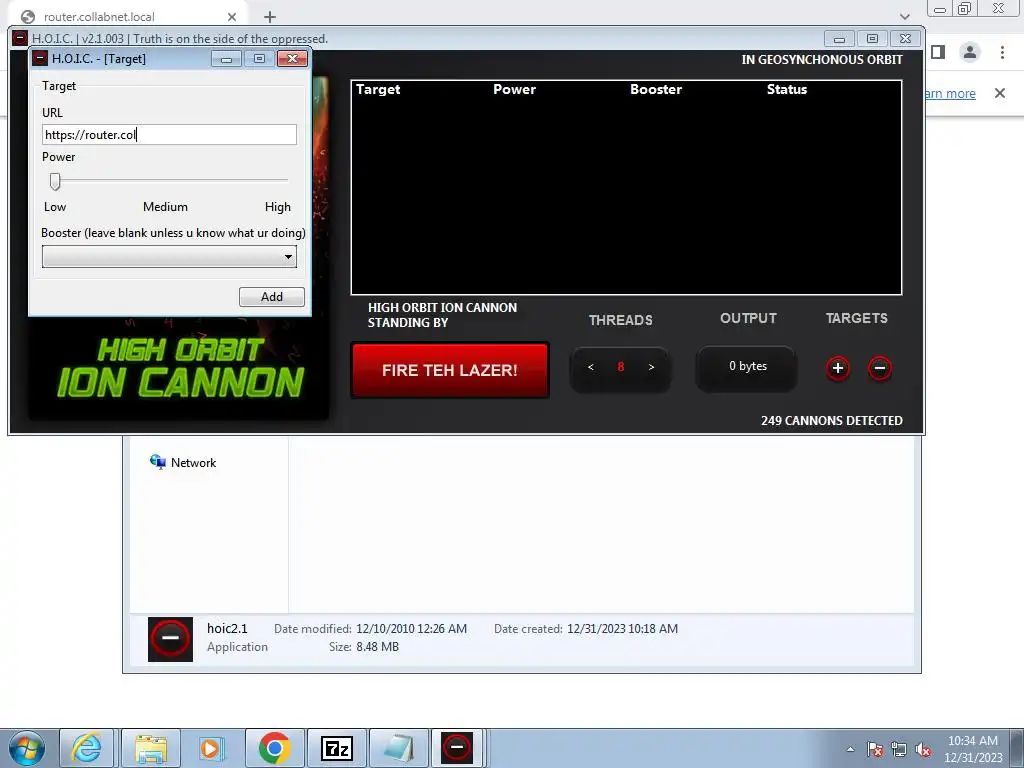Close the main H.O.I.C. window
1024x768 pixels.
tap(905, 39)
